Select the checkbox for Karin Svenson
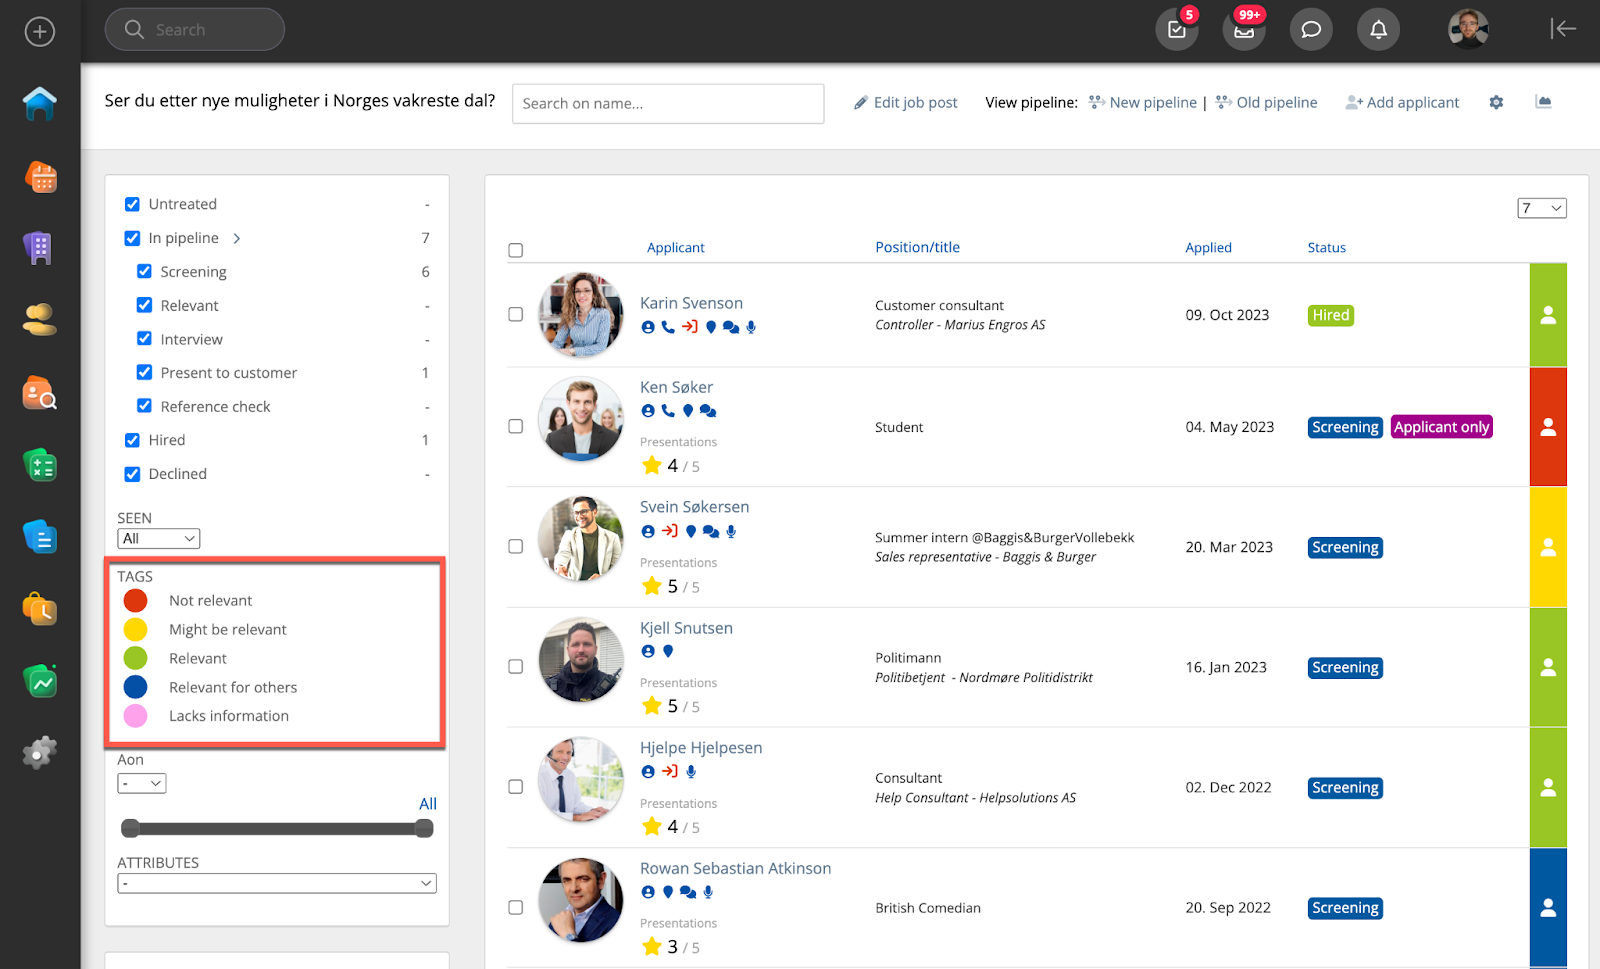1600x969 pixels. tap(516, 314)
